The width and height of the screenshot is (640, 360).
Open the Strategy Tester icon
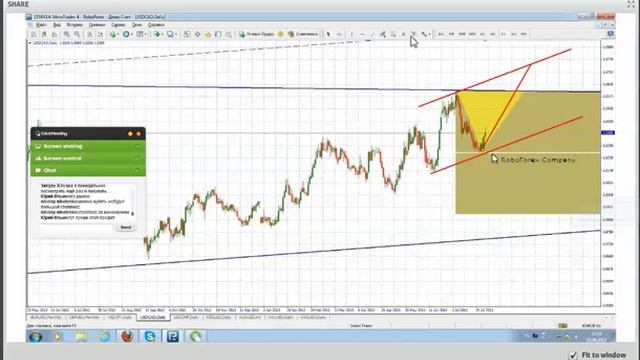[229, 34]
